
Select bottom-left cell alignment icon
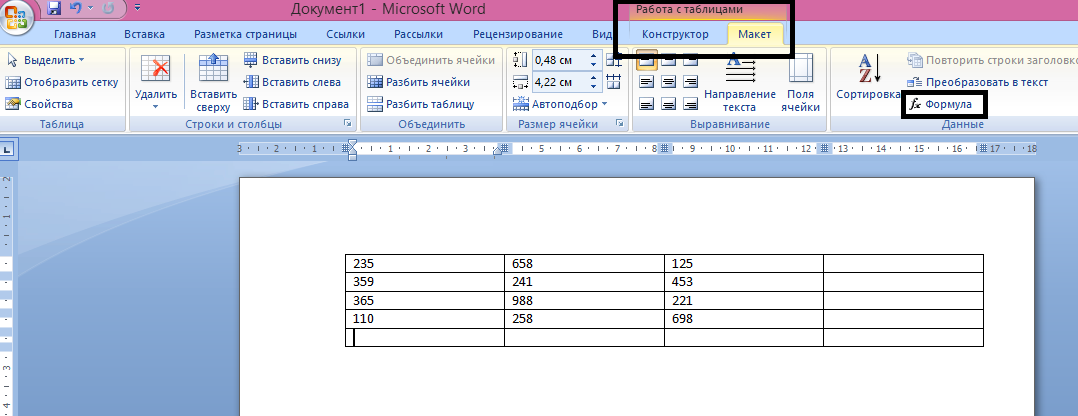coord(646,104)
